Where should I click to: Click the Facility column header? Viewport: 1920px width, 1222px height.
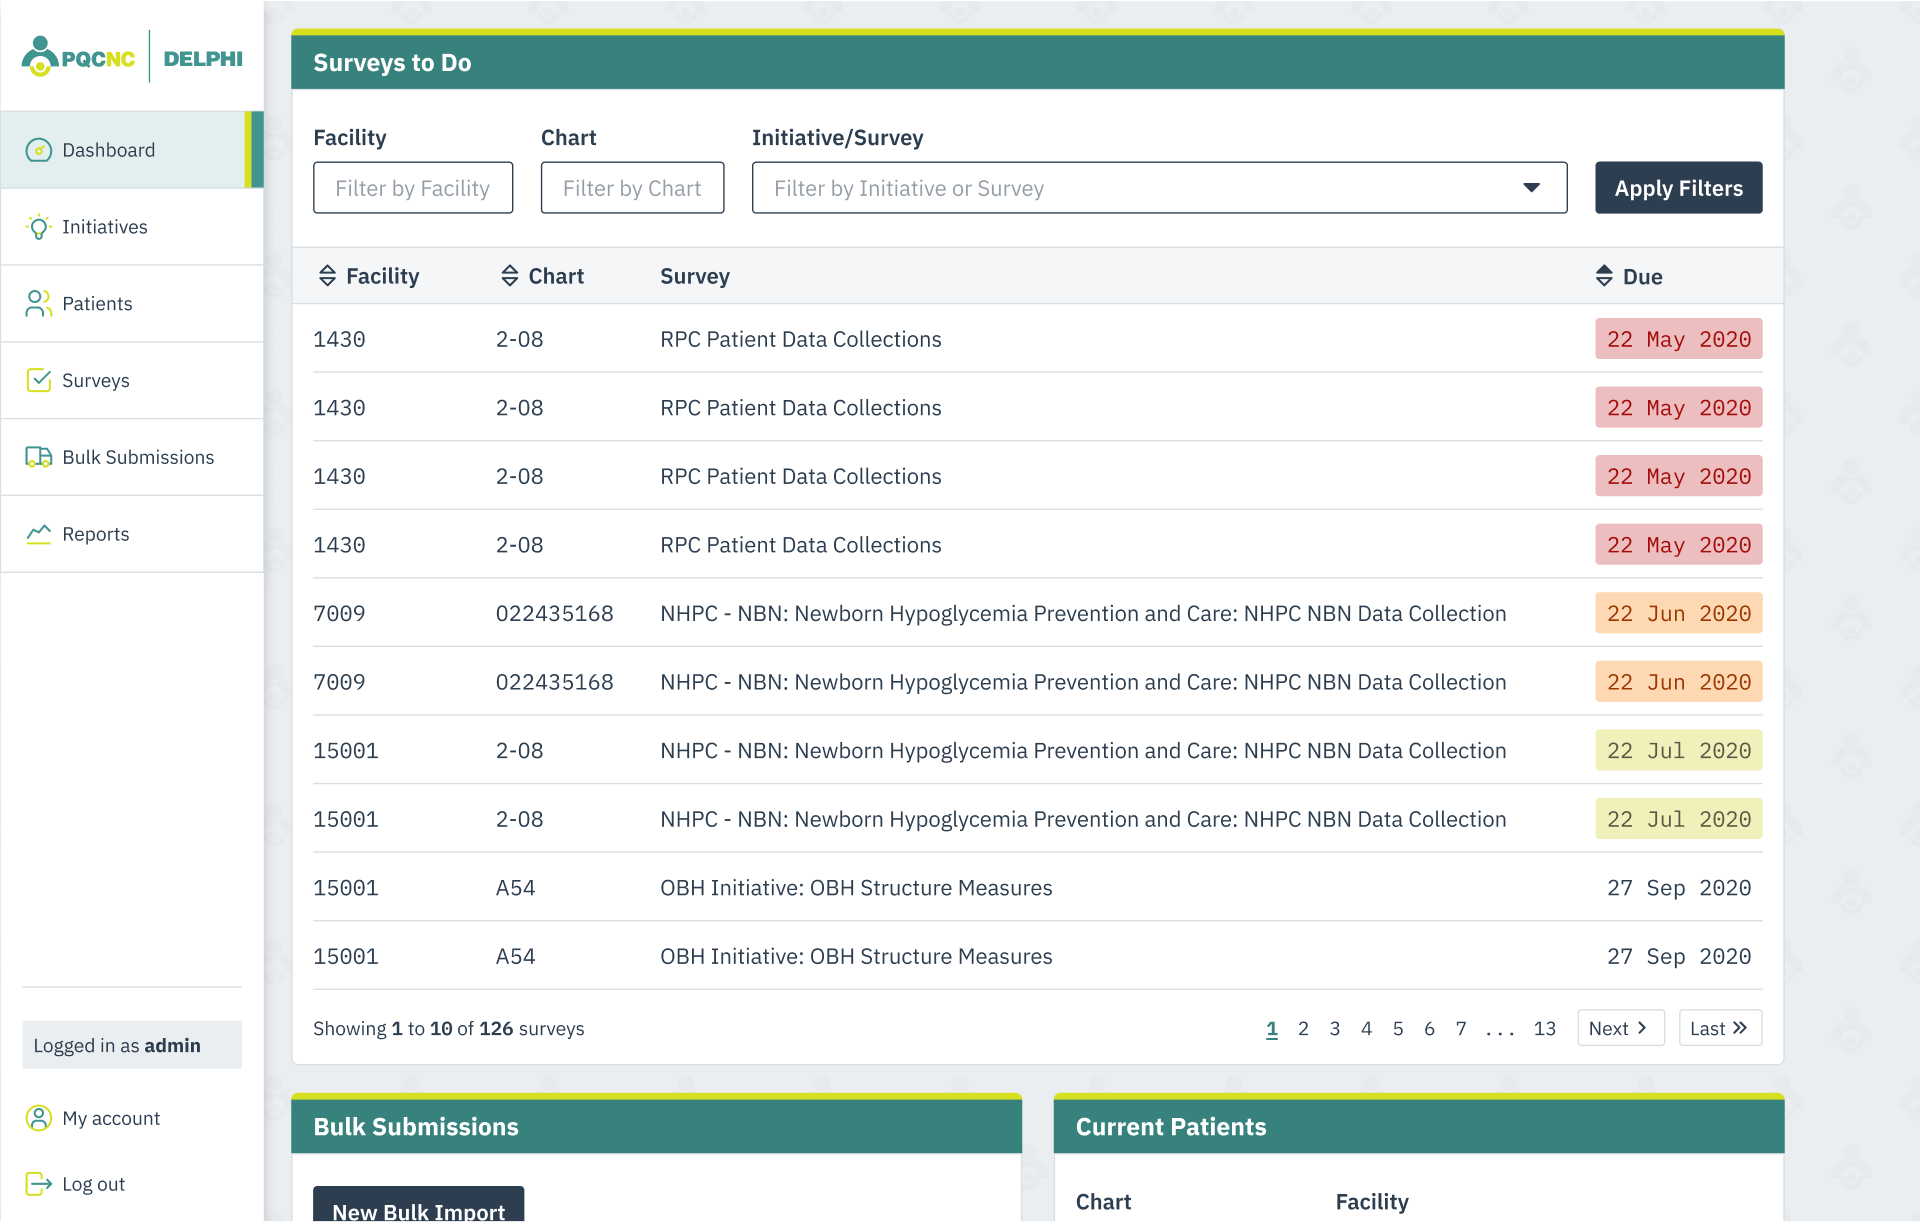tap(368, 276)
